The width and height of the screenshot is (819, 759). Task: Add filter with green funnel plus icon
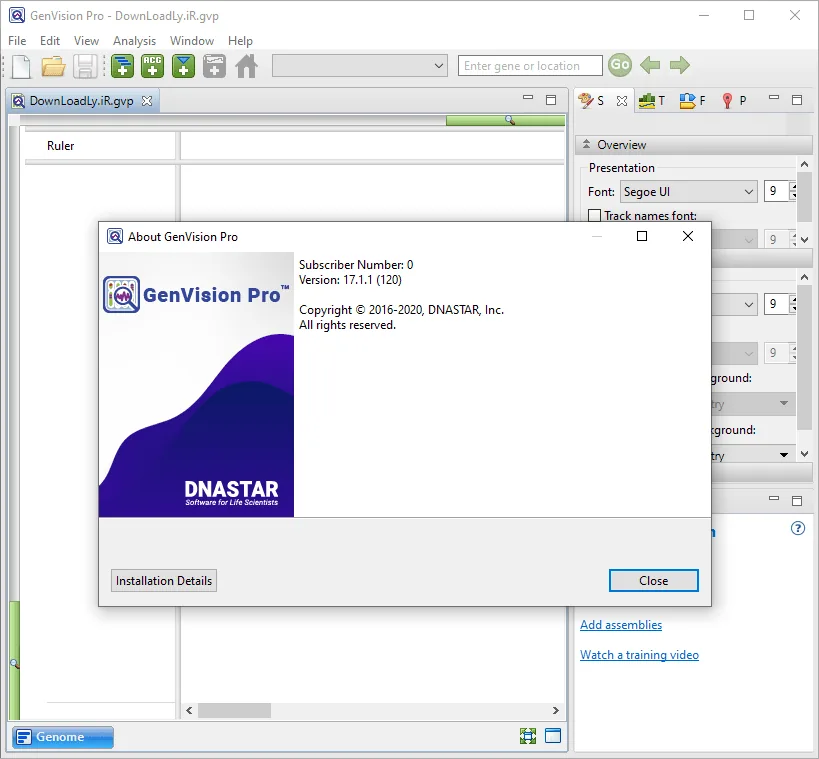183,66
